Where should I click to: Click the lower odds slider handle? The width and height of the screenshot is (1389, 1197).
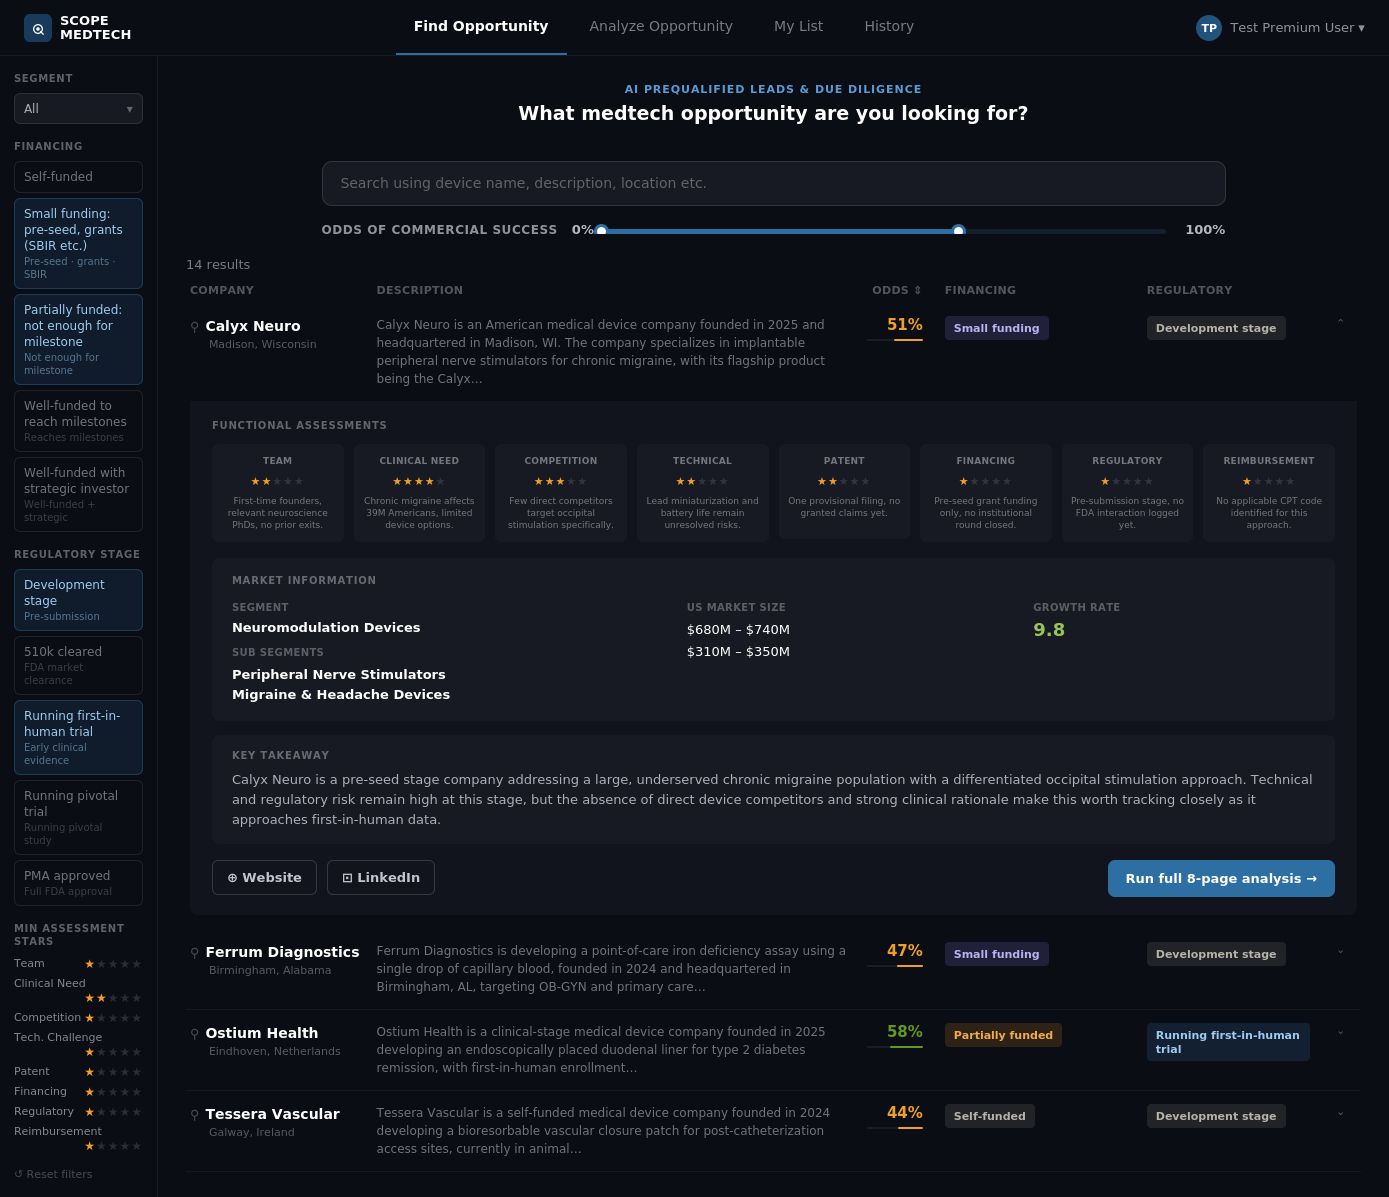click(x=601, y=231)
